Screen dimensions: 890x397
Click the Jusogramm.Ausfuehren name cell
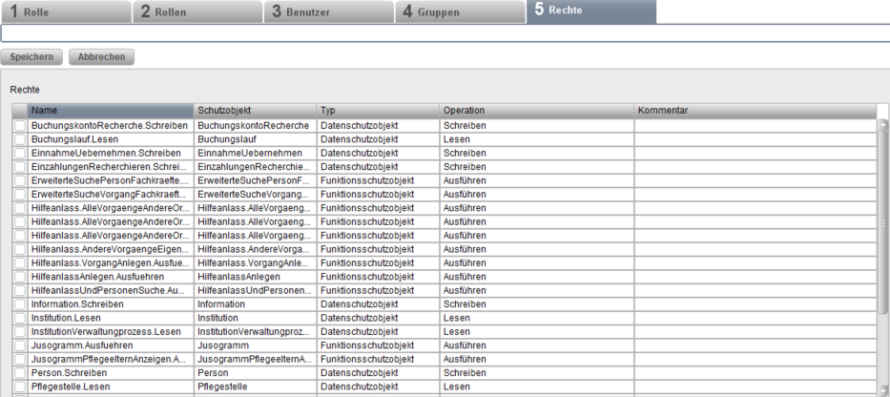pyautogui.click(x=110, y=345)
